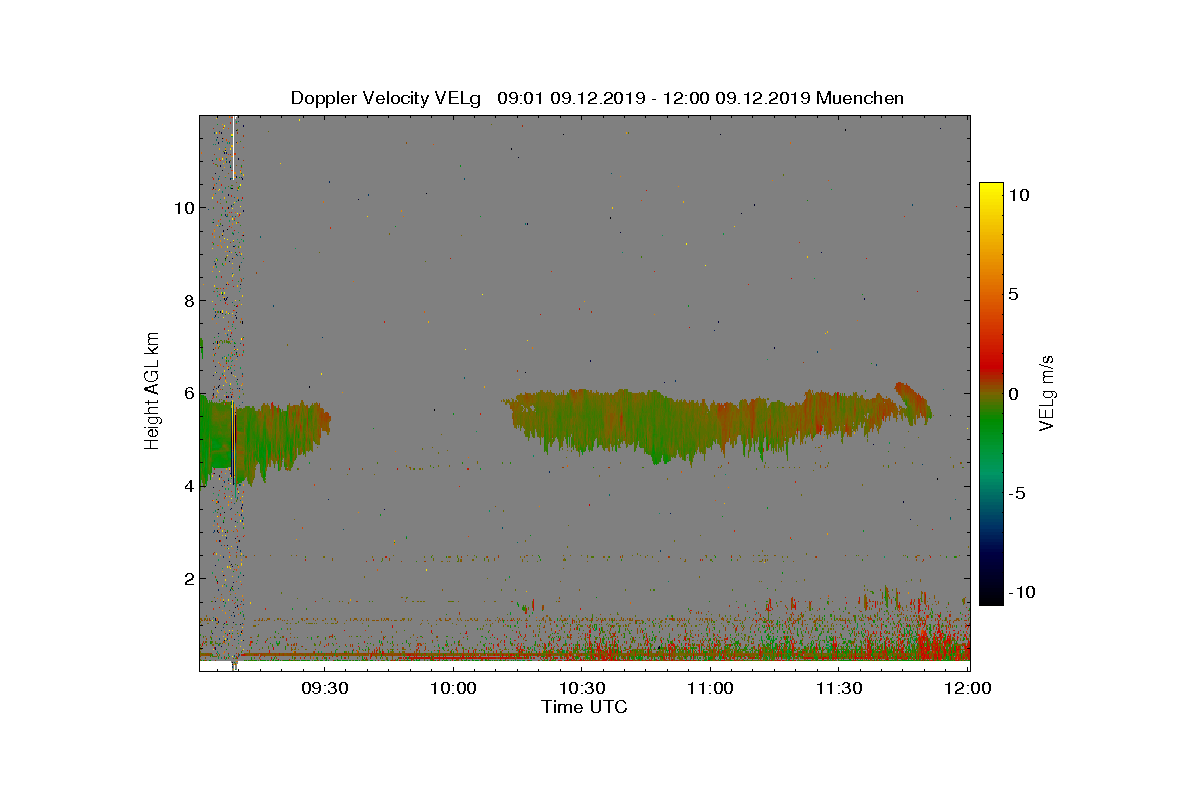Click the colorbar label -5
This screenshot has width=1200, height=800.
pyautogui.click(x=1018, y=493)
